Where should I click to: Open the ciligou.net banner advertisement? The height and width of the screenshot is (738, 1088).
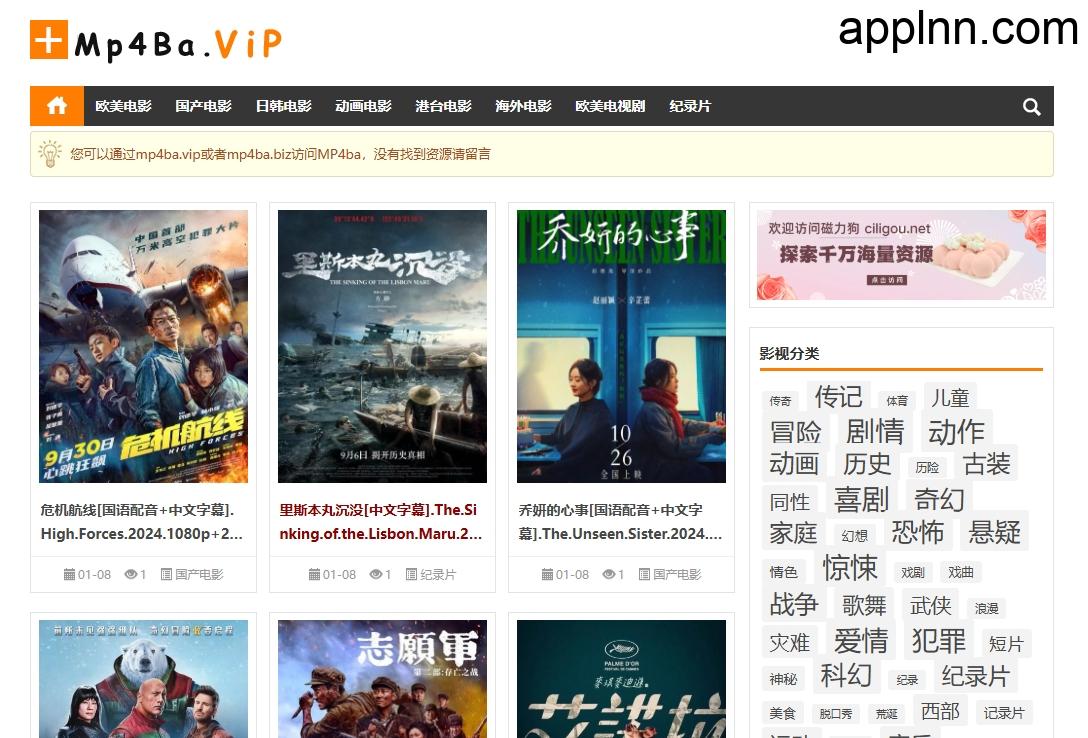click(x=900, y=255)
